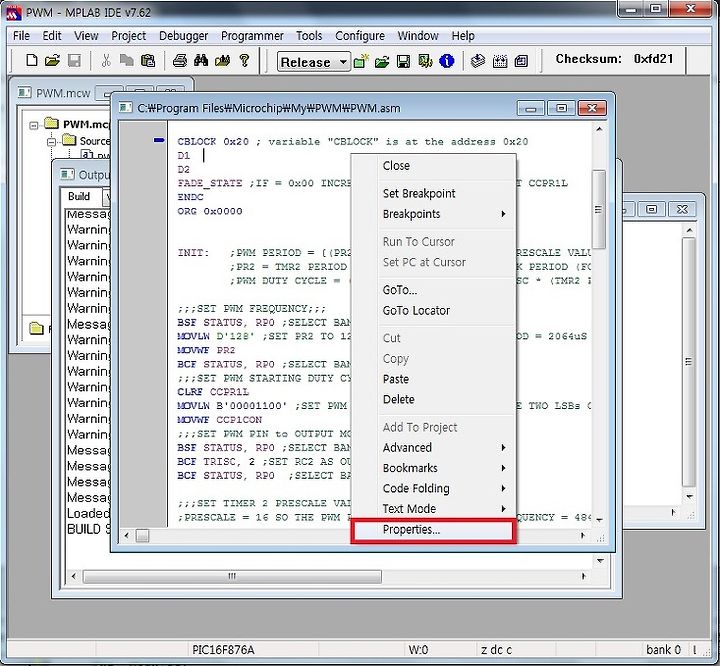The width and height of the screenshot is (720, 666).
Task: Click the W:0 status bar entry
Action: [418, 650]
